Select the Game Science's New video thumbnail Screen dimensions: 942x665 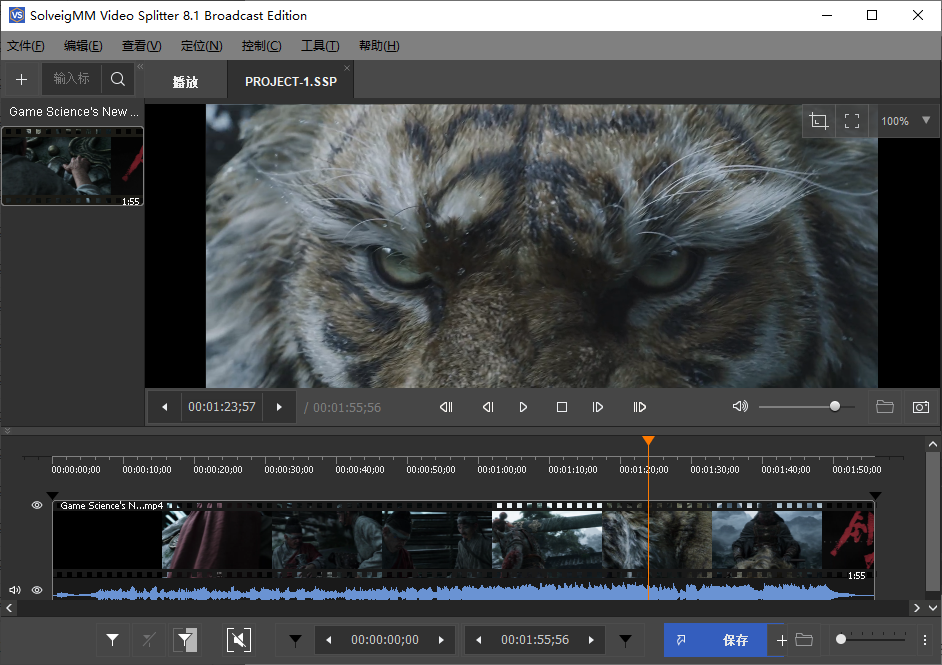tap(72, 166)
